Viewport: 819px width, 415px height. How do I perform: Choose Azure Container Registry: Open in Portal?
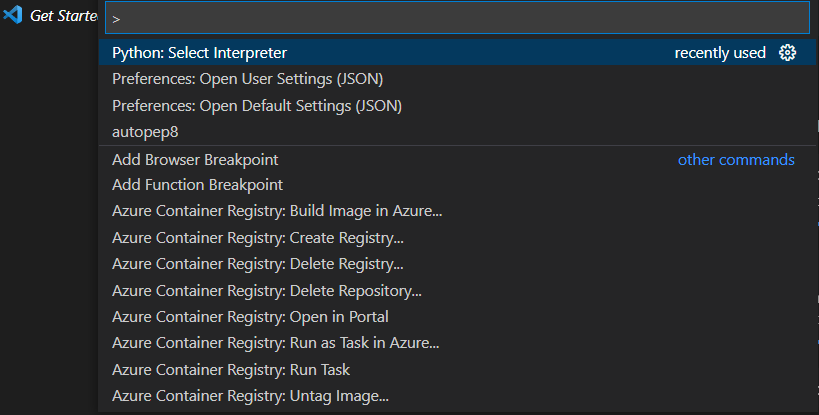(250, 317)
